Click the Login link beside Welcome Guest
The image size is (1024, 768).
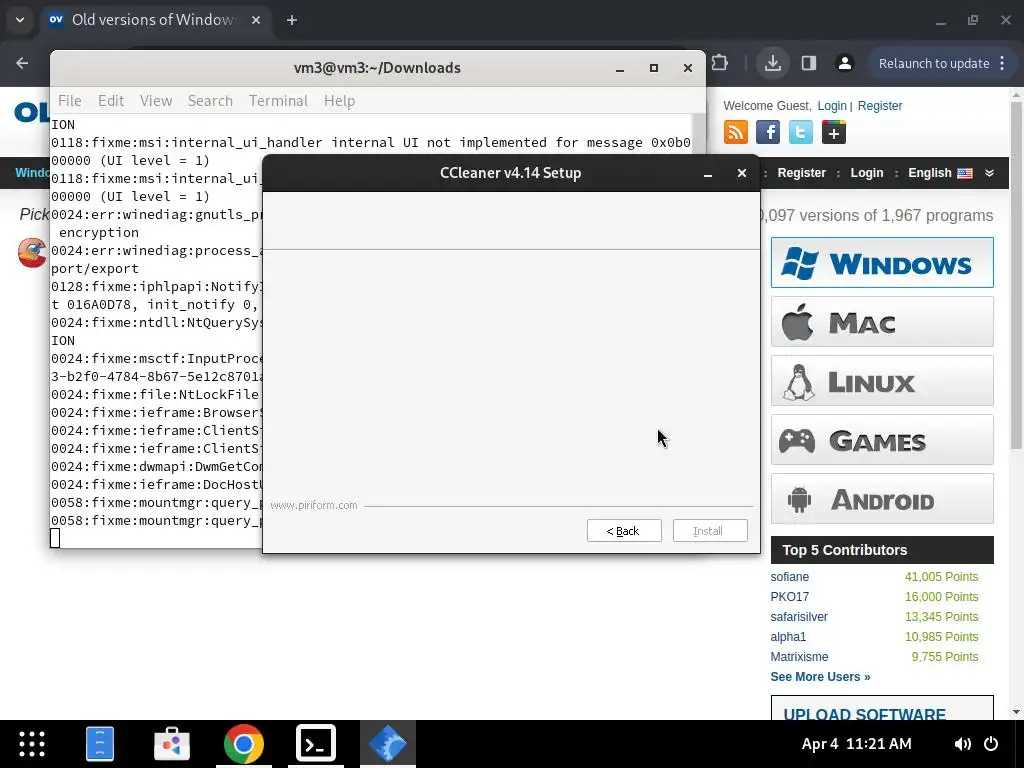click(832, 106)
